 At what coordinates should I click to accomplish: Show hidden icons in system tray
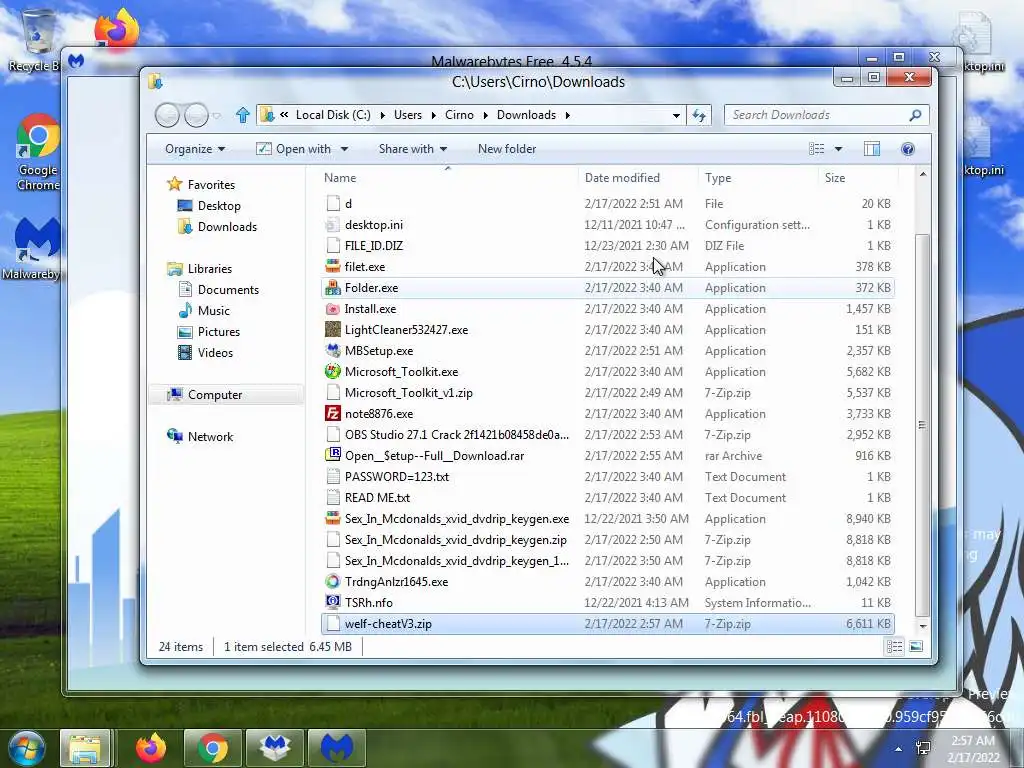(899, 749)
